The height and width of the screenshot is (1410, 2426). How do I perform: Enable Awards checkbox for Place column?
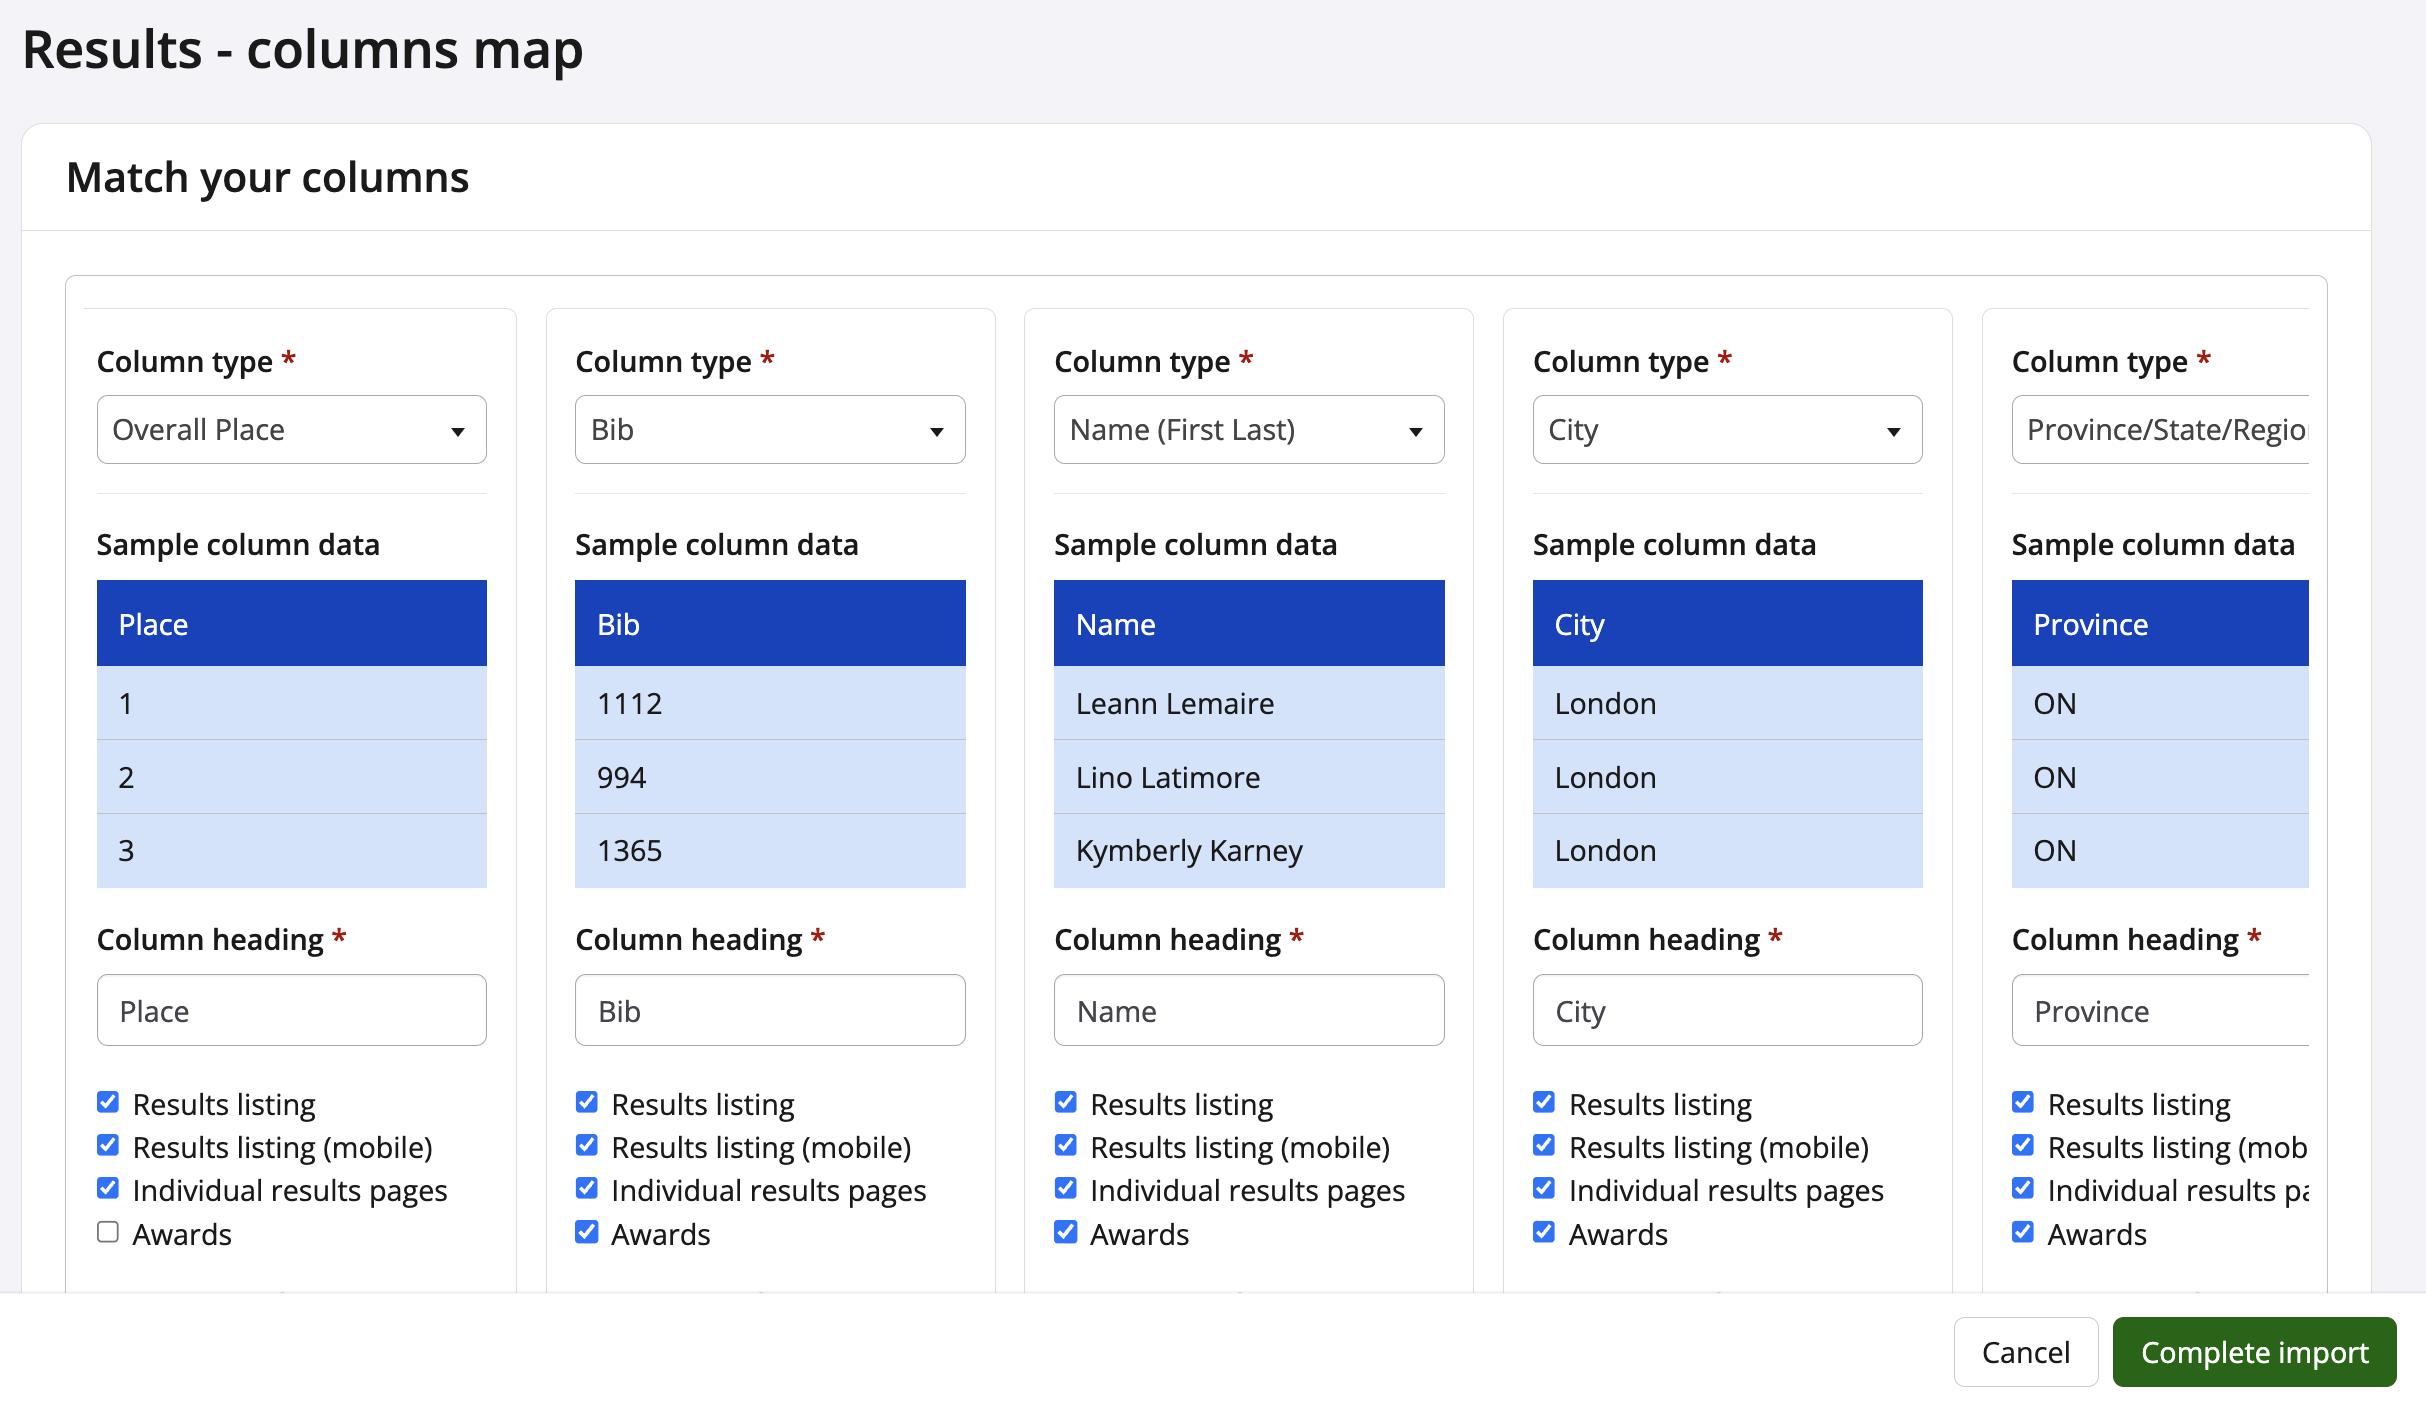108,1232
